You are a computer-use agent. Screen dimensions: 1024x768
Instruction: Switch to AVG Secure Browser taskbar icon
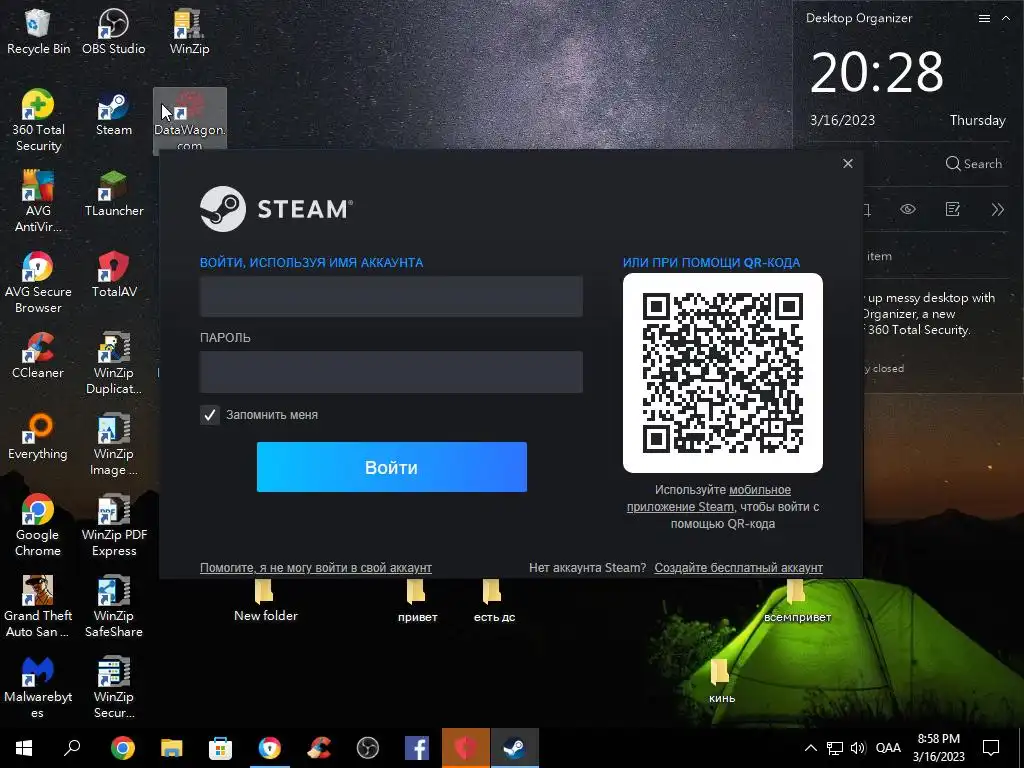click(269, 748)
